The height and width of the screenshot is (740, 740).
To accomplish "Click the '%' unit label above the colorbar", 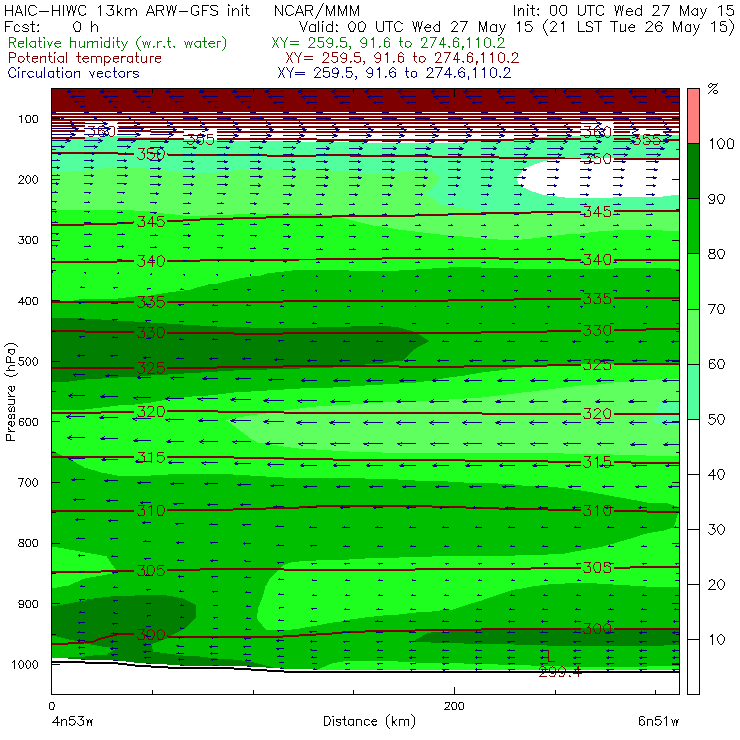I will [713, 89].
